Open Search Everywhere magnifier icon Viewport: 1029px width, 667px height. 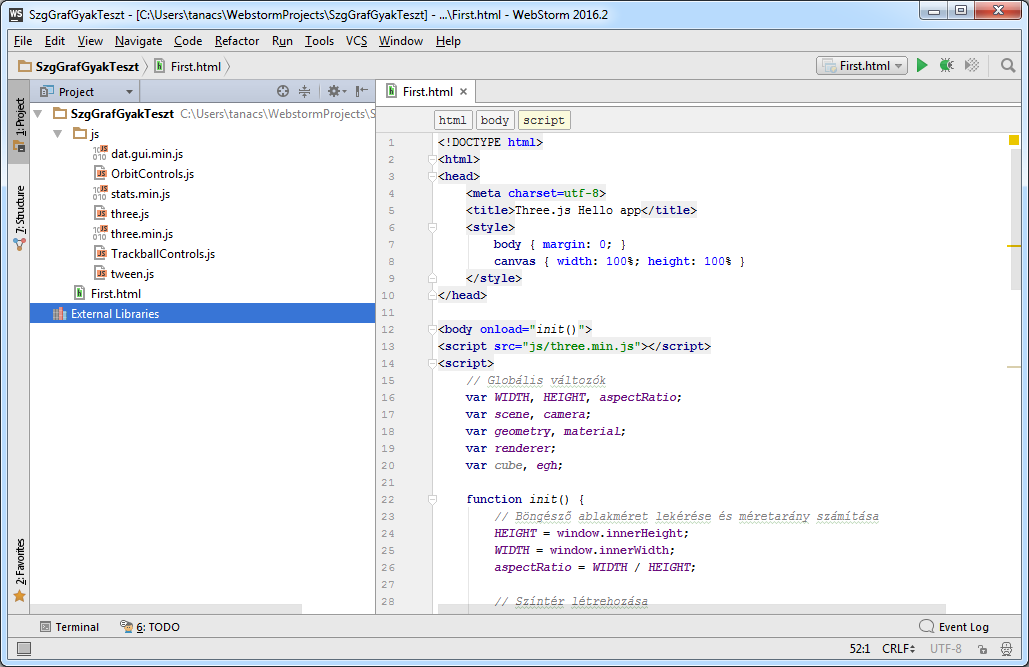1007,65
